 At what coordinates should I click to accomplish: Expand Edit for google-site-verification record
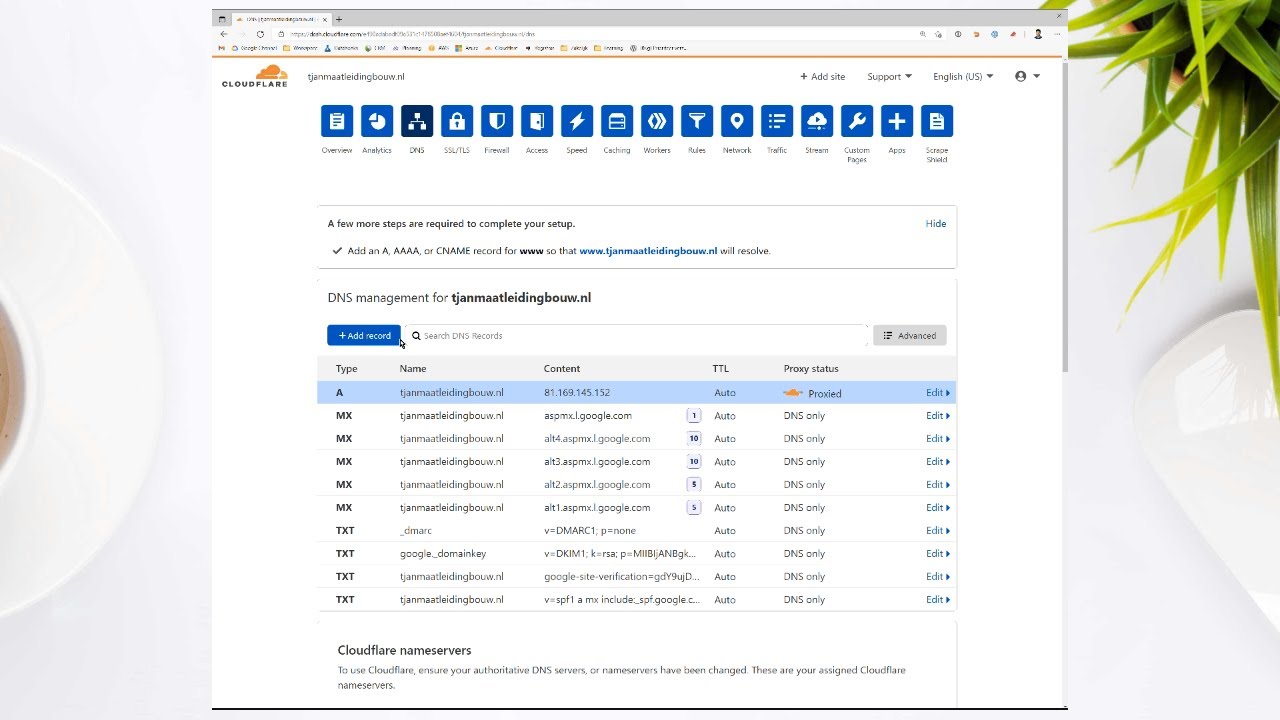[x=938, y=577]
